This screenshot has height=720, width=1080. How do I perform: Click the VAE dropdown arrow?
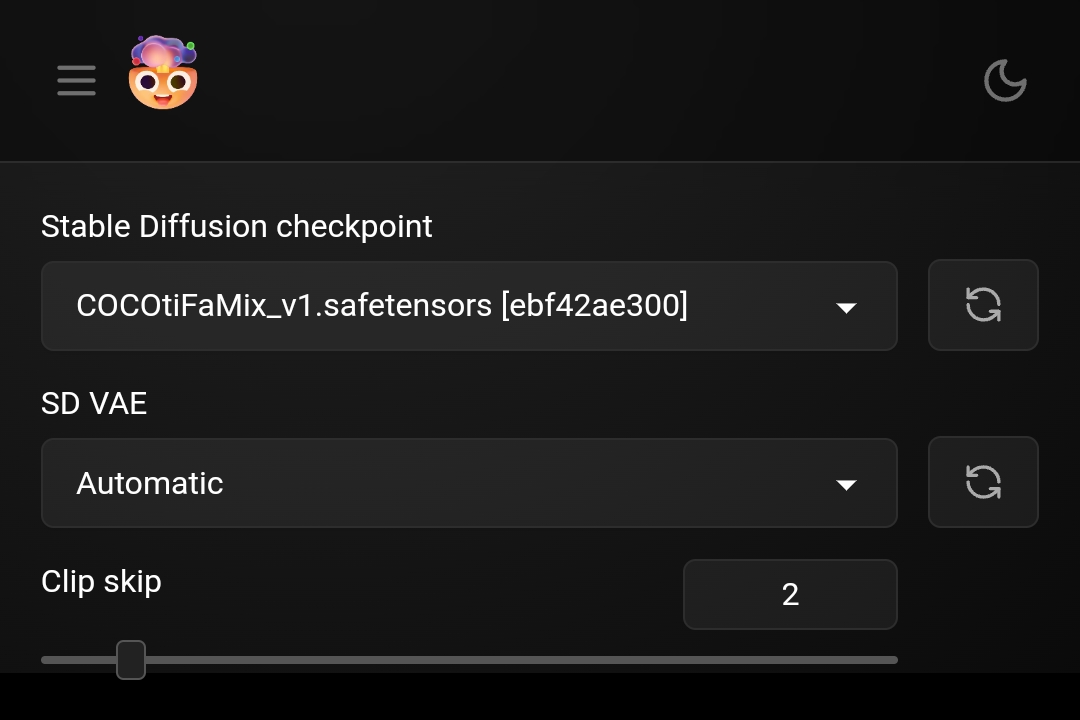[847, 484]
